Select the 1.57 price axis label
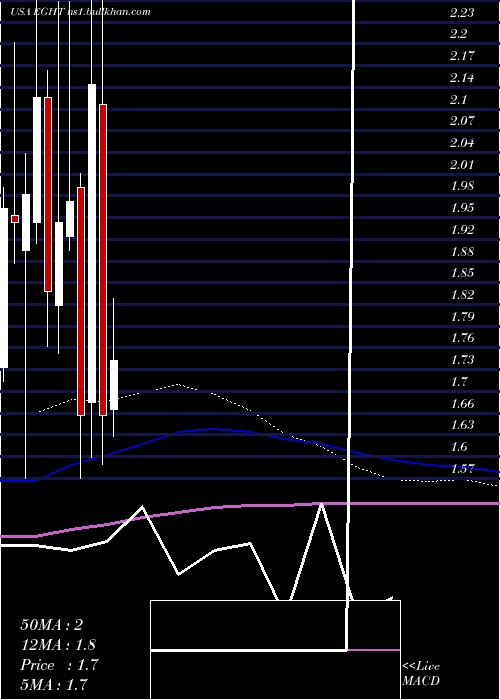500x700 pixels. point(462,469)
